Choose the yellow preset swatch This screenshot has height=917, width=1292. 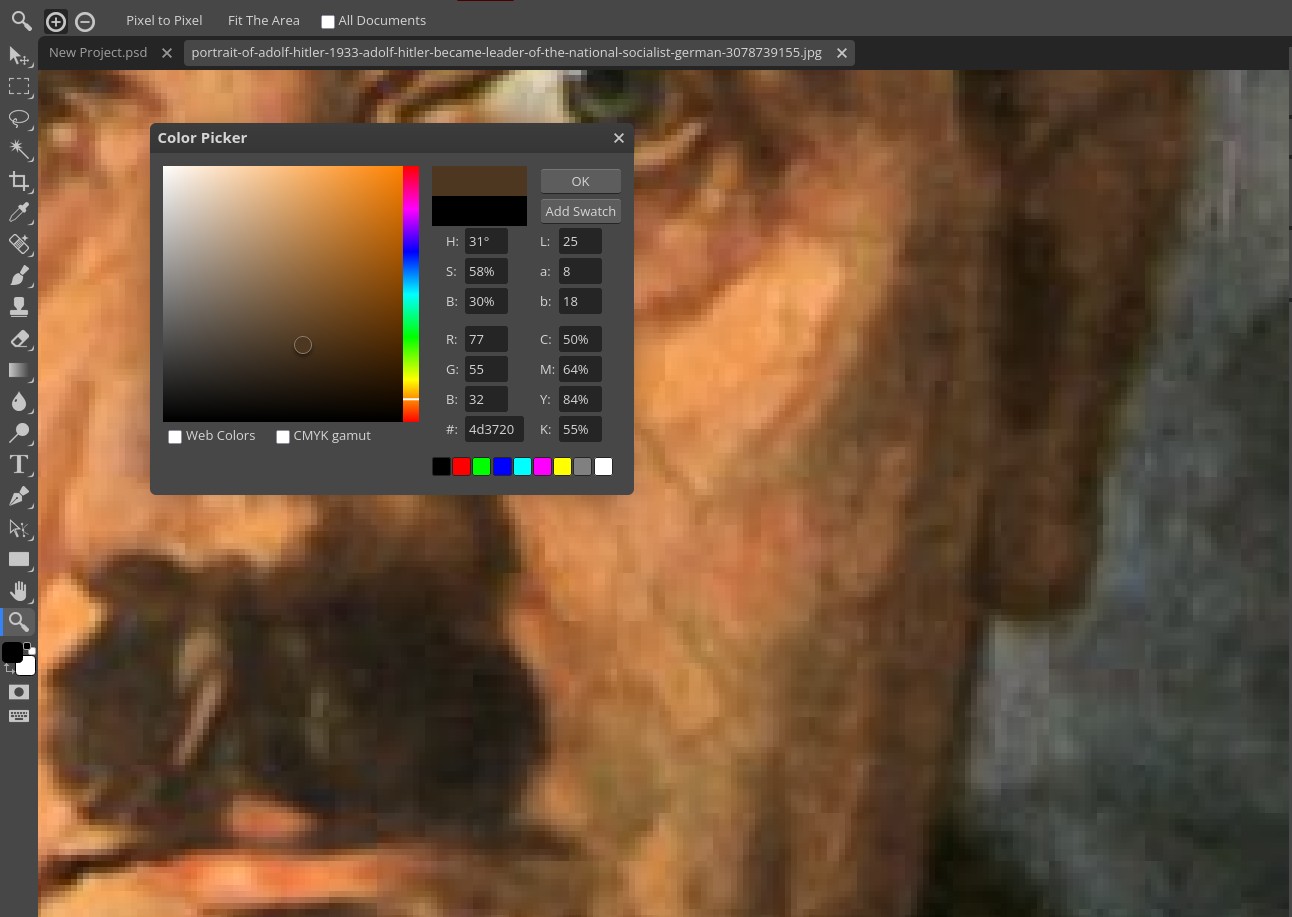pos(563,466)
